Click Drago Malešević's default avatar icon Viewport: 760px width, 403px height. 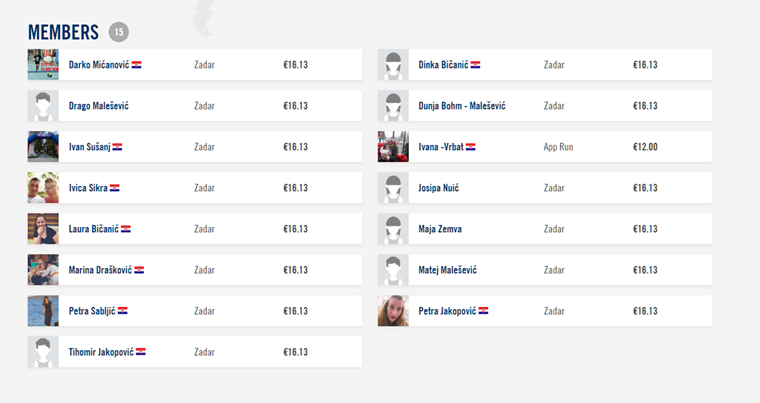point(43,106)
